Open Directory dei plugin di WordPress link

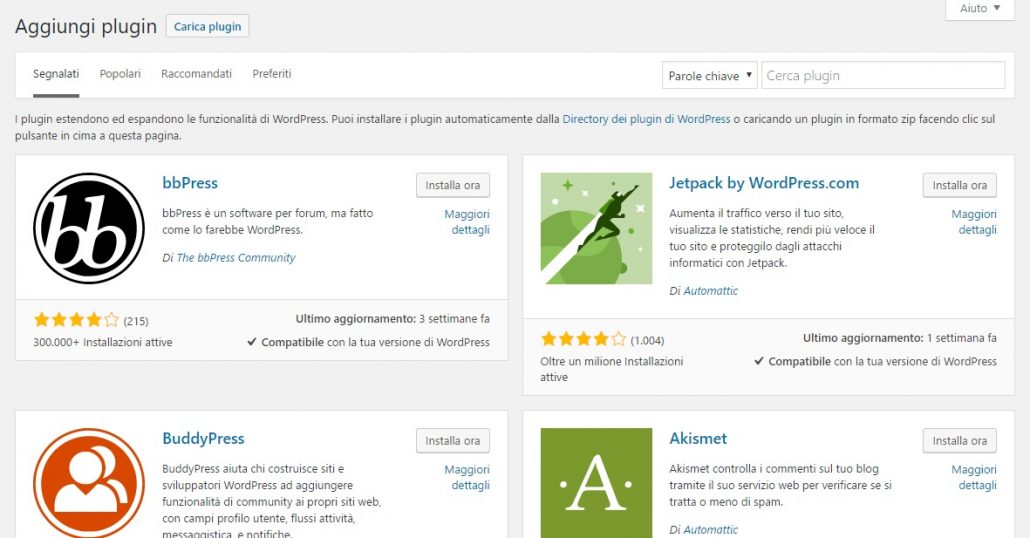(646, 119)
